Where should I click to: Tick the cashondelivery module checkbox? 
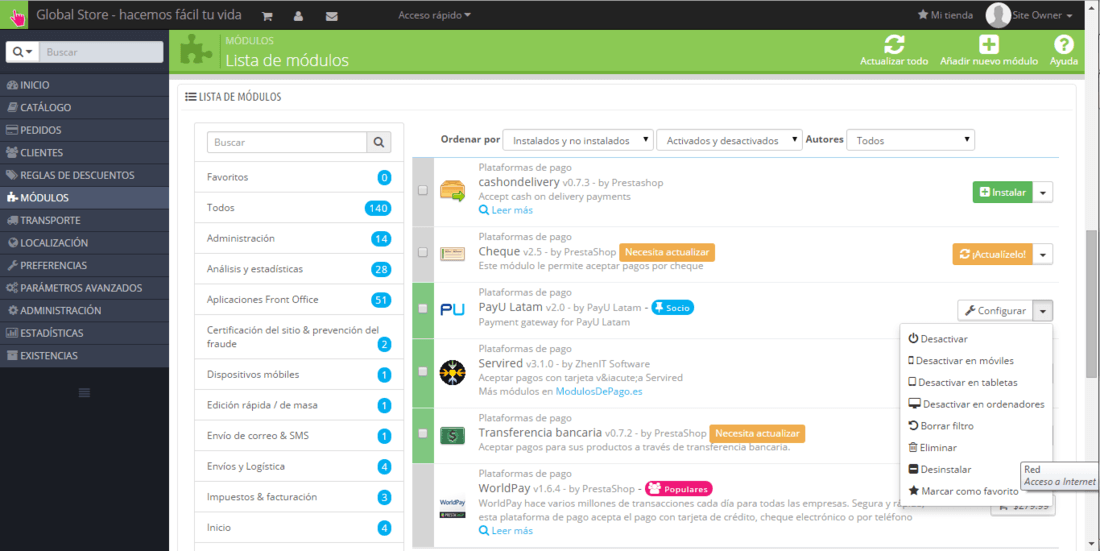pyautogui.click(x=422, y=190)
